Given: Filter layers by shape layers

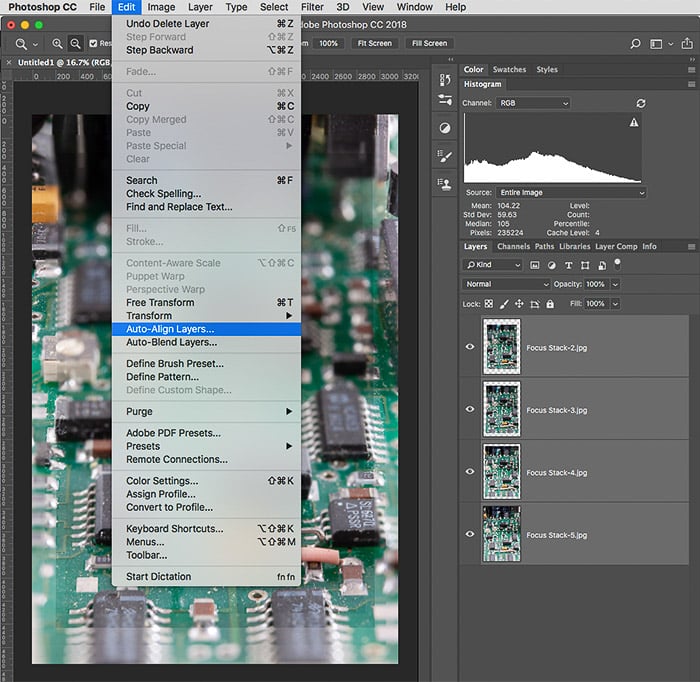Looking at the screenshot, I should (585, 265).
